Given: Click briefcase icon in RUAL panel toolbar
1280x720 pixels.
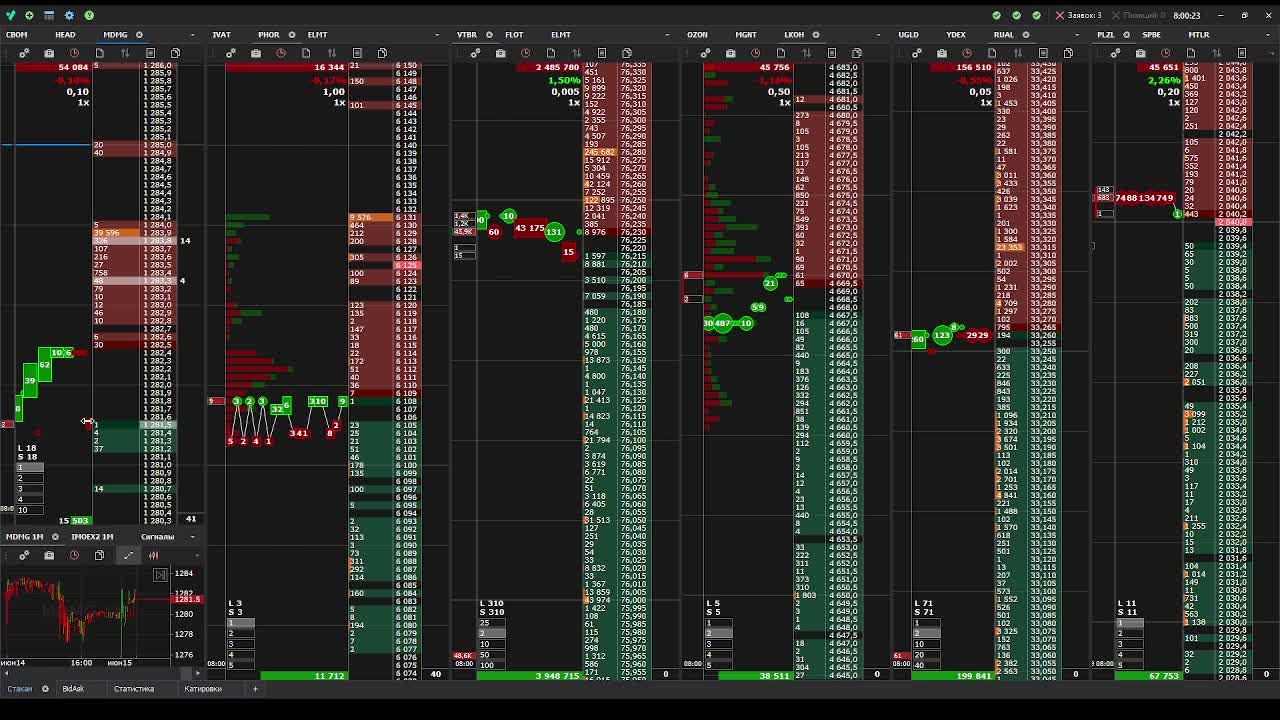Looking at the screenshot, I should tap(942, 53).
